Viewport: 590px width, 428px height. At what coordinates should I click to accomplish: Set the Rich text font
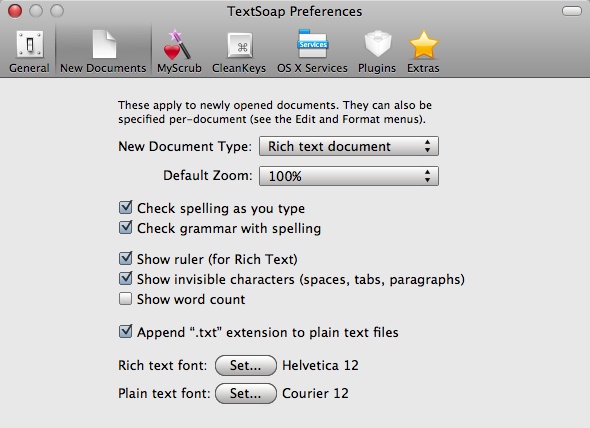click(246, 366)
